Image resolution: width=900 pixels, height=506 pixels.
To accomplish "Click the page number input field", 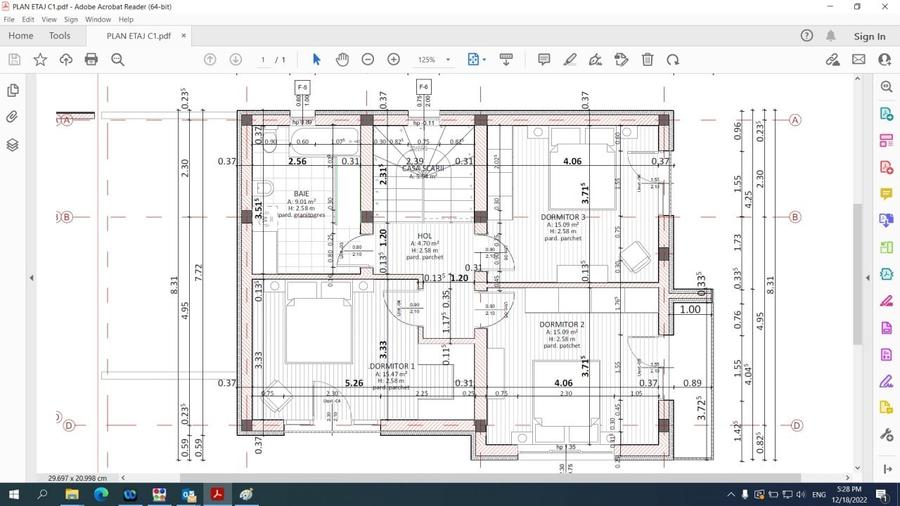I will click(264, 60).
